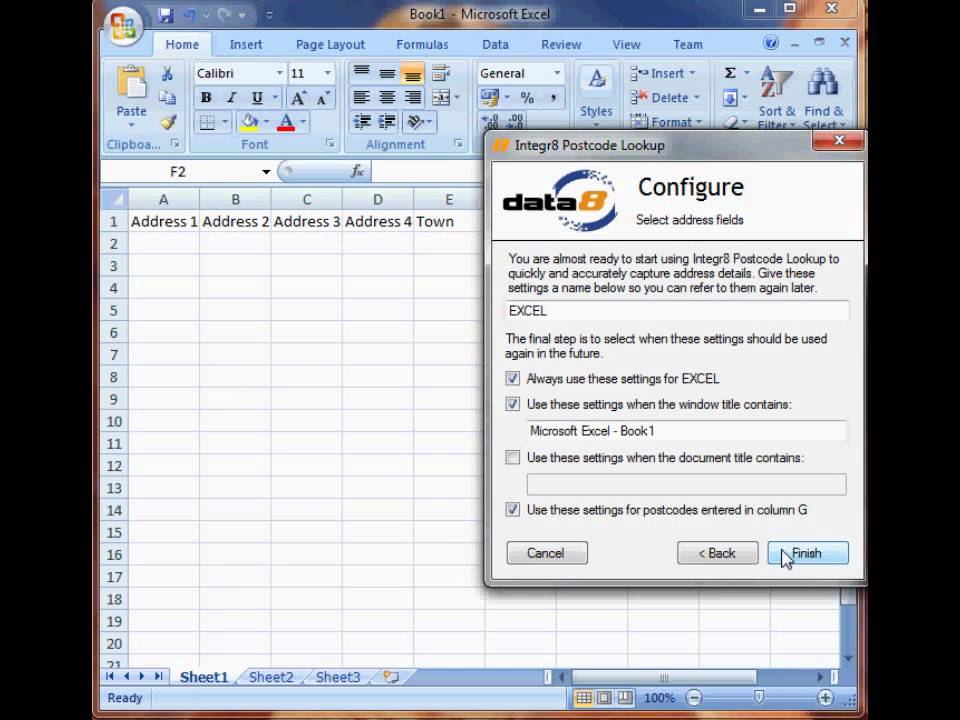
Task: Click the window title field Microsoft Excel - Book1
Action: pos(686,430)
